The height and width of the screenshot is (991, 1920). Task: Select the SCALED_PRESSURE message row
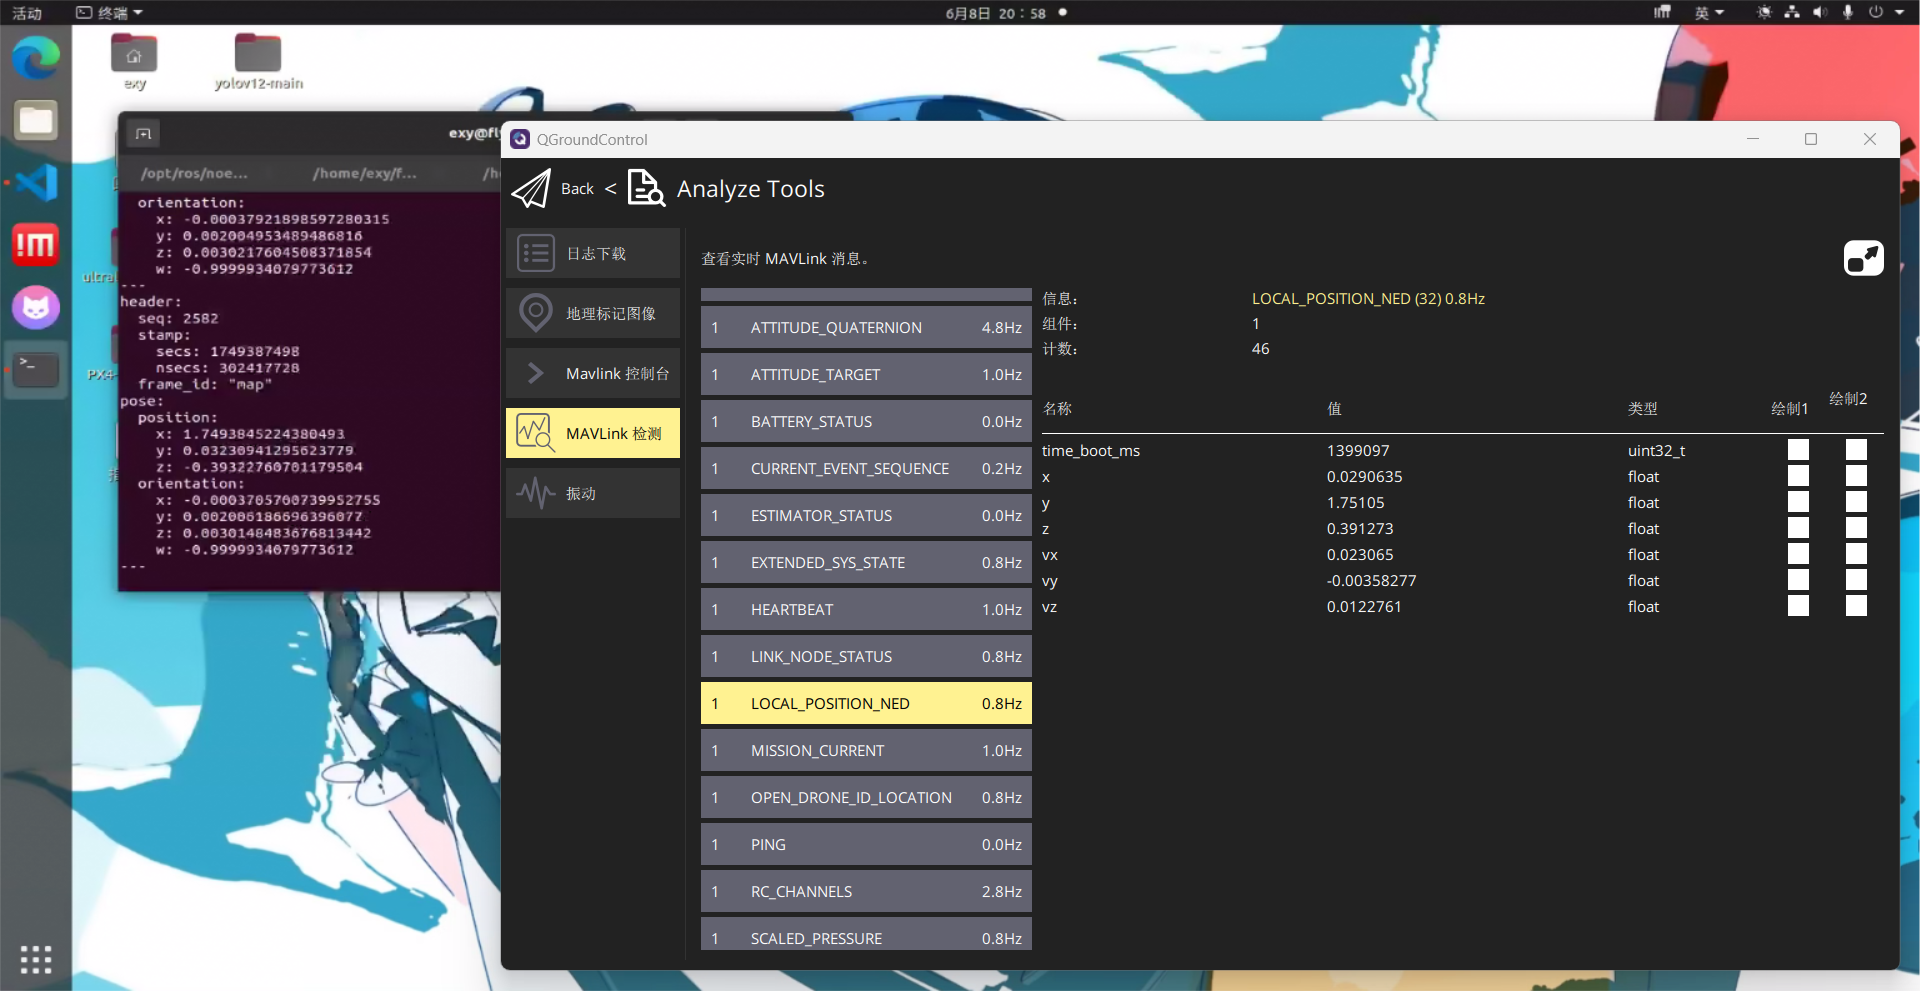point(866,935)
